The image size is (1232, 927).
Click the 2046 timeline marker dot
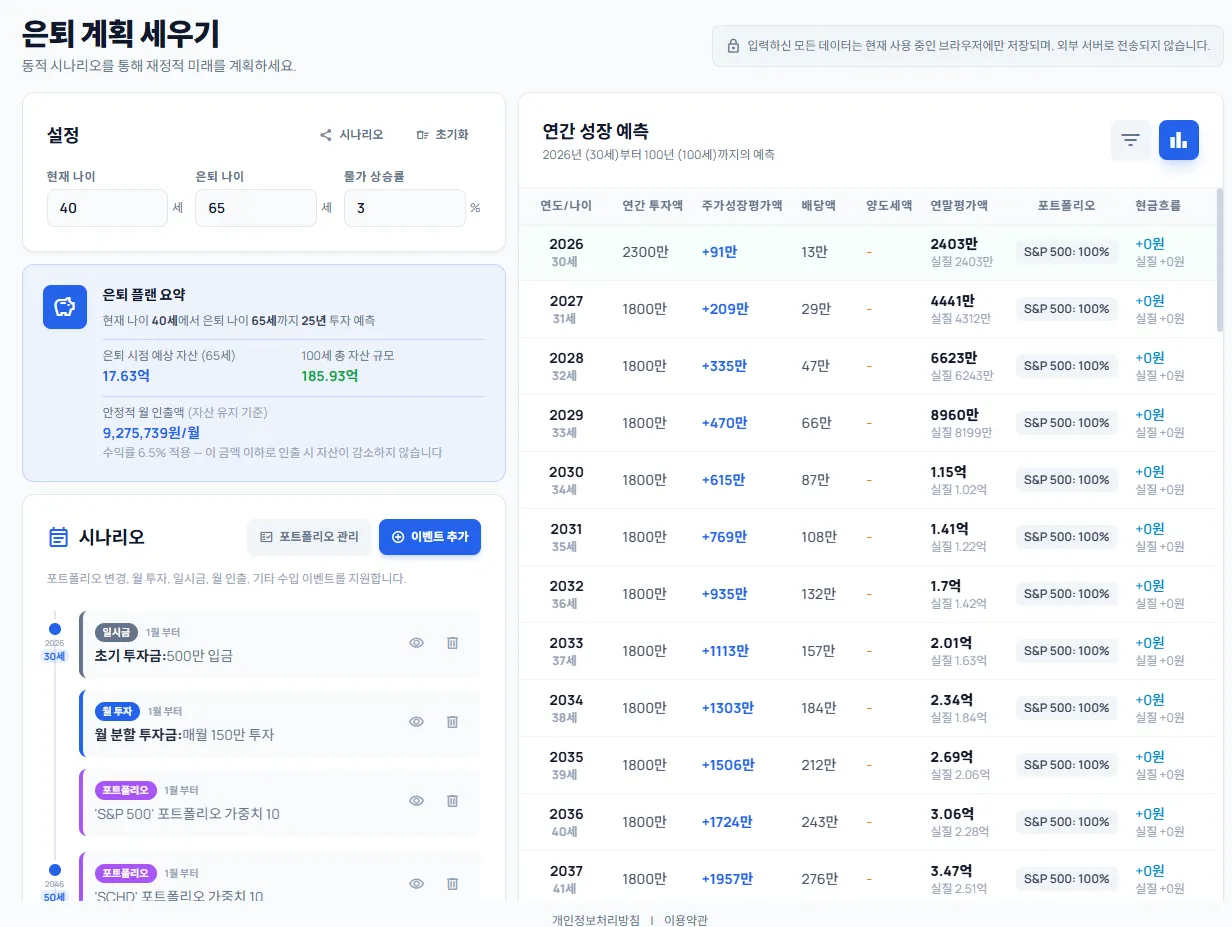pos(55,870)
